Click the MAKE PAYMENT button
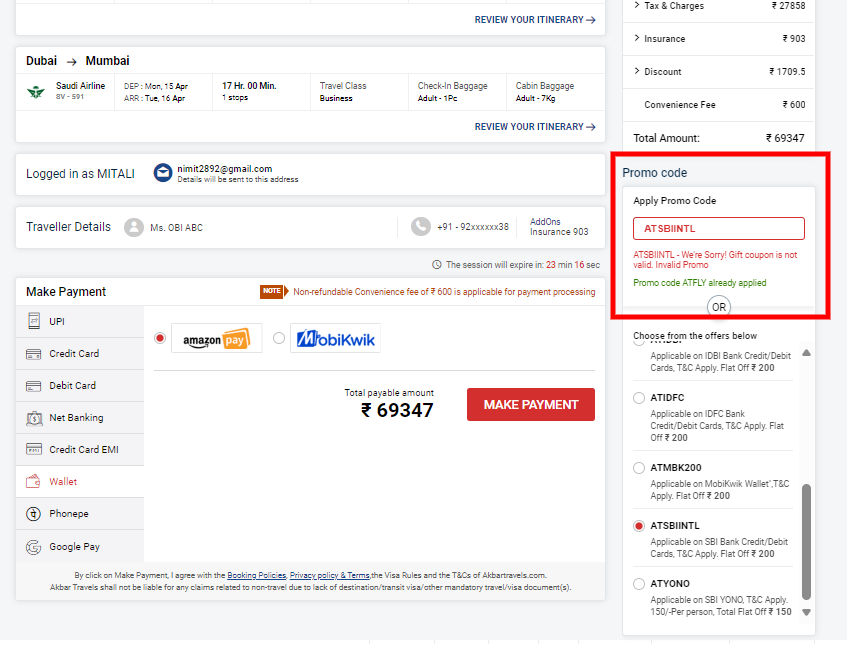This screenshot has height=645, width=847. pyautogui.click(x=531, y=405)
